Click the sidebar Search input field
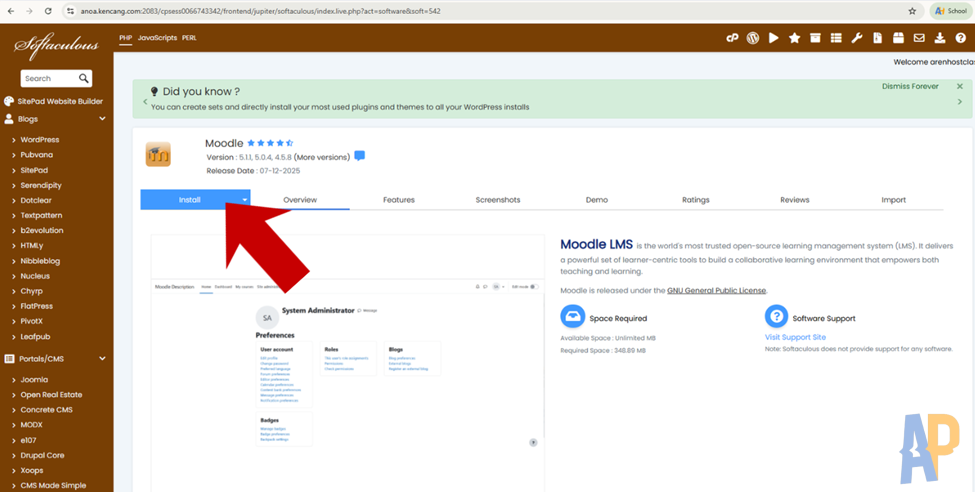 coord(48,78)
